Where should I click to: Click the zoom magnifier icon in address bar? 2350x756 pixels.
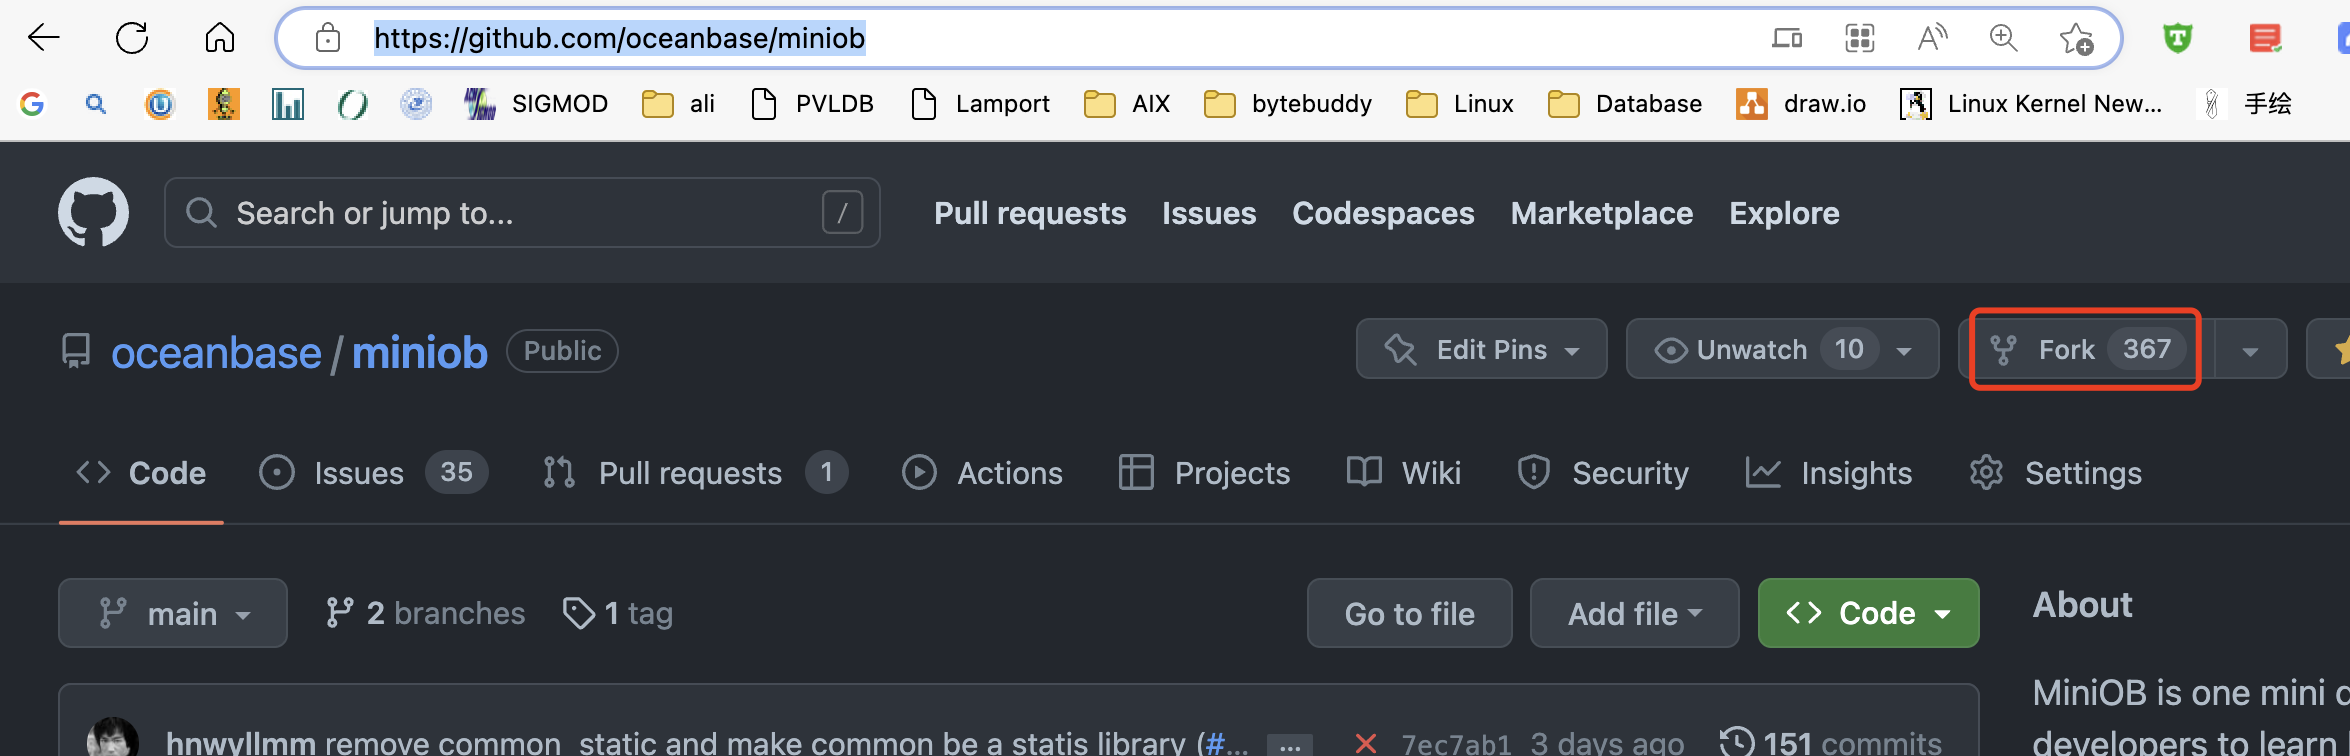(x=2003, y=38)
